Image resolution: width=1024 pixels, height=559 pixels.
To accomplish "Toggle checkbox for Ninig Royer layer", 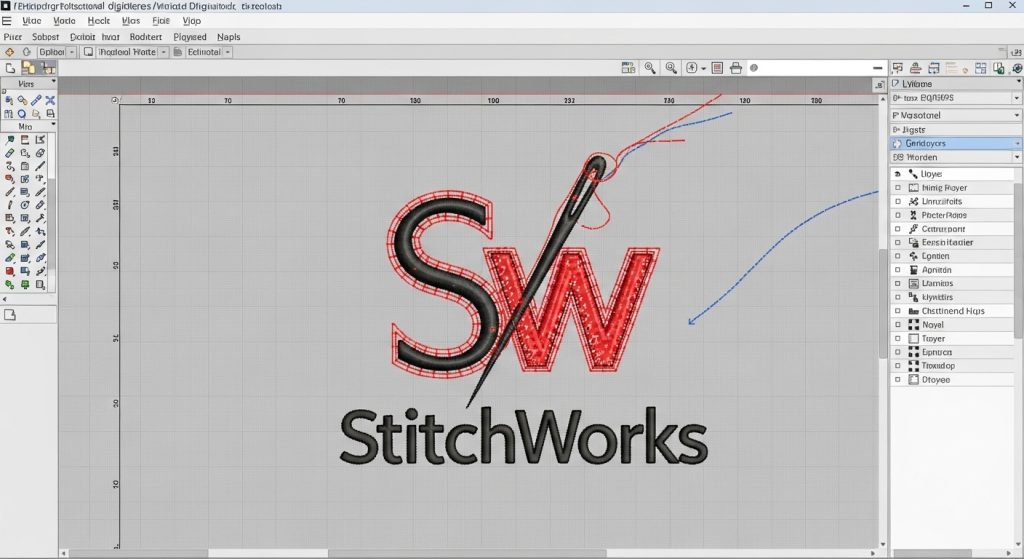I will [898, 187].
